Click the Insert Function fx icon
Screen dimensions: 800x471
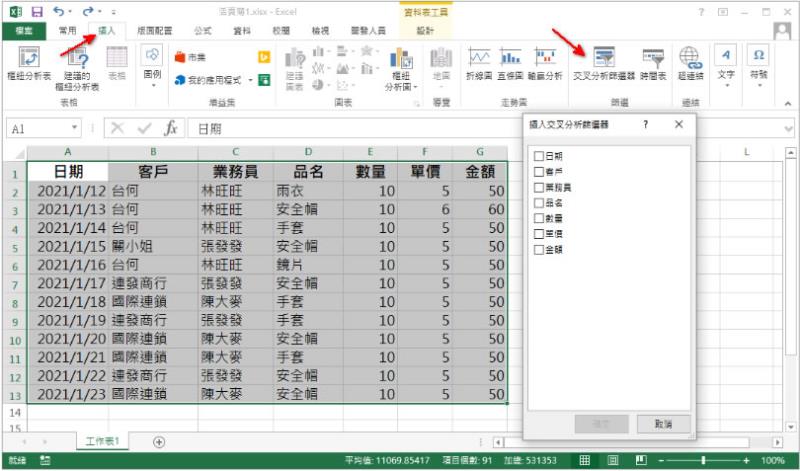[170, 128]
